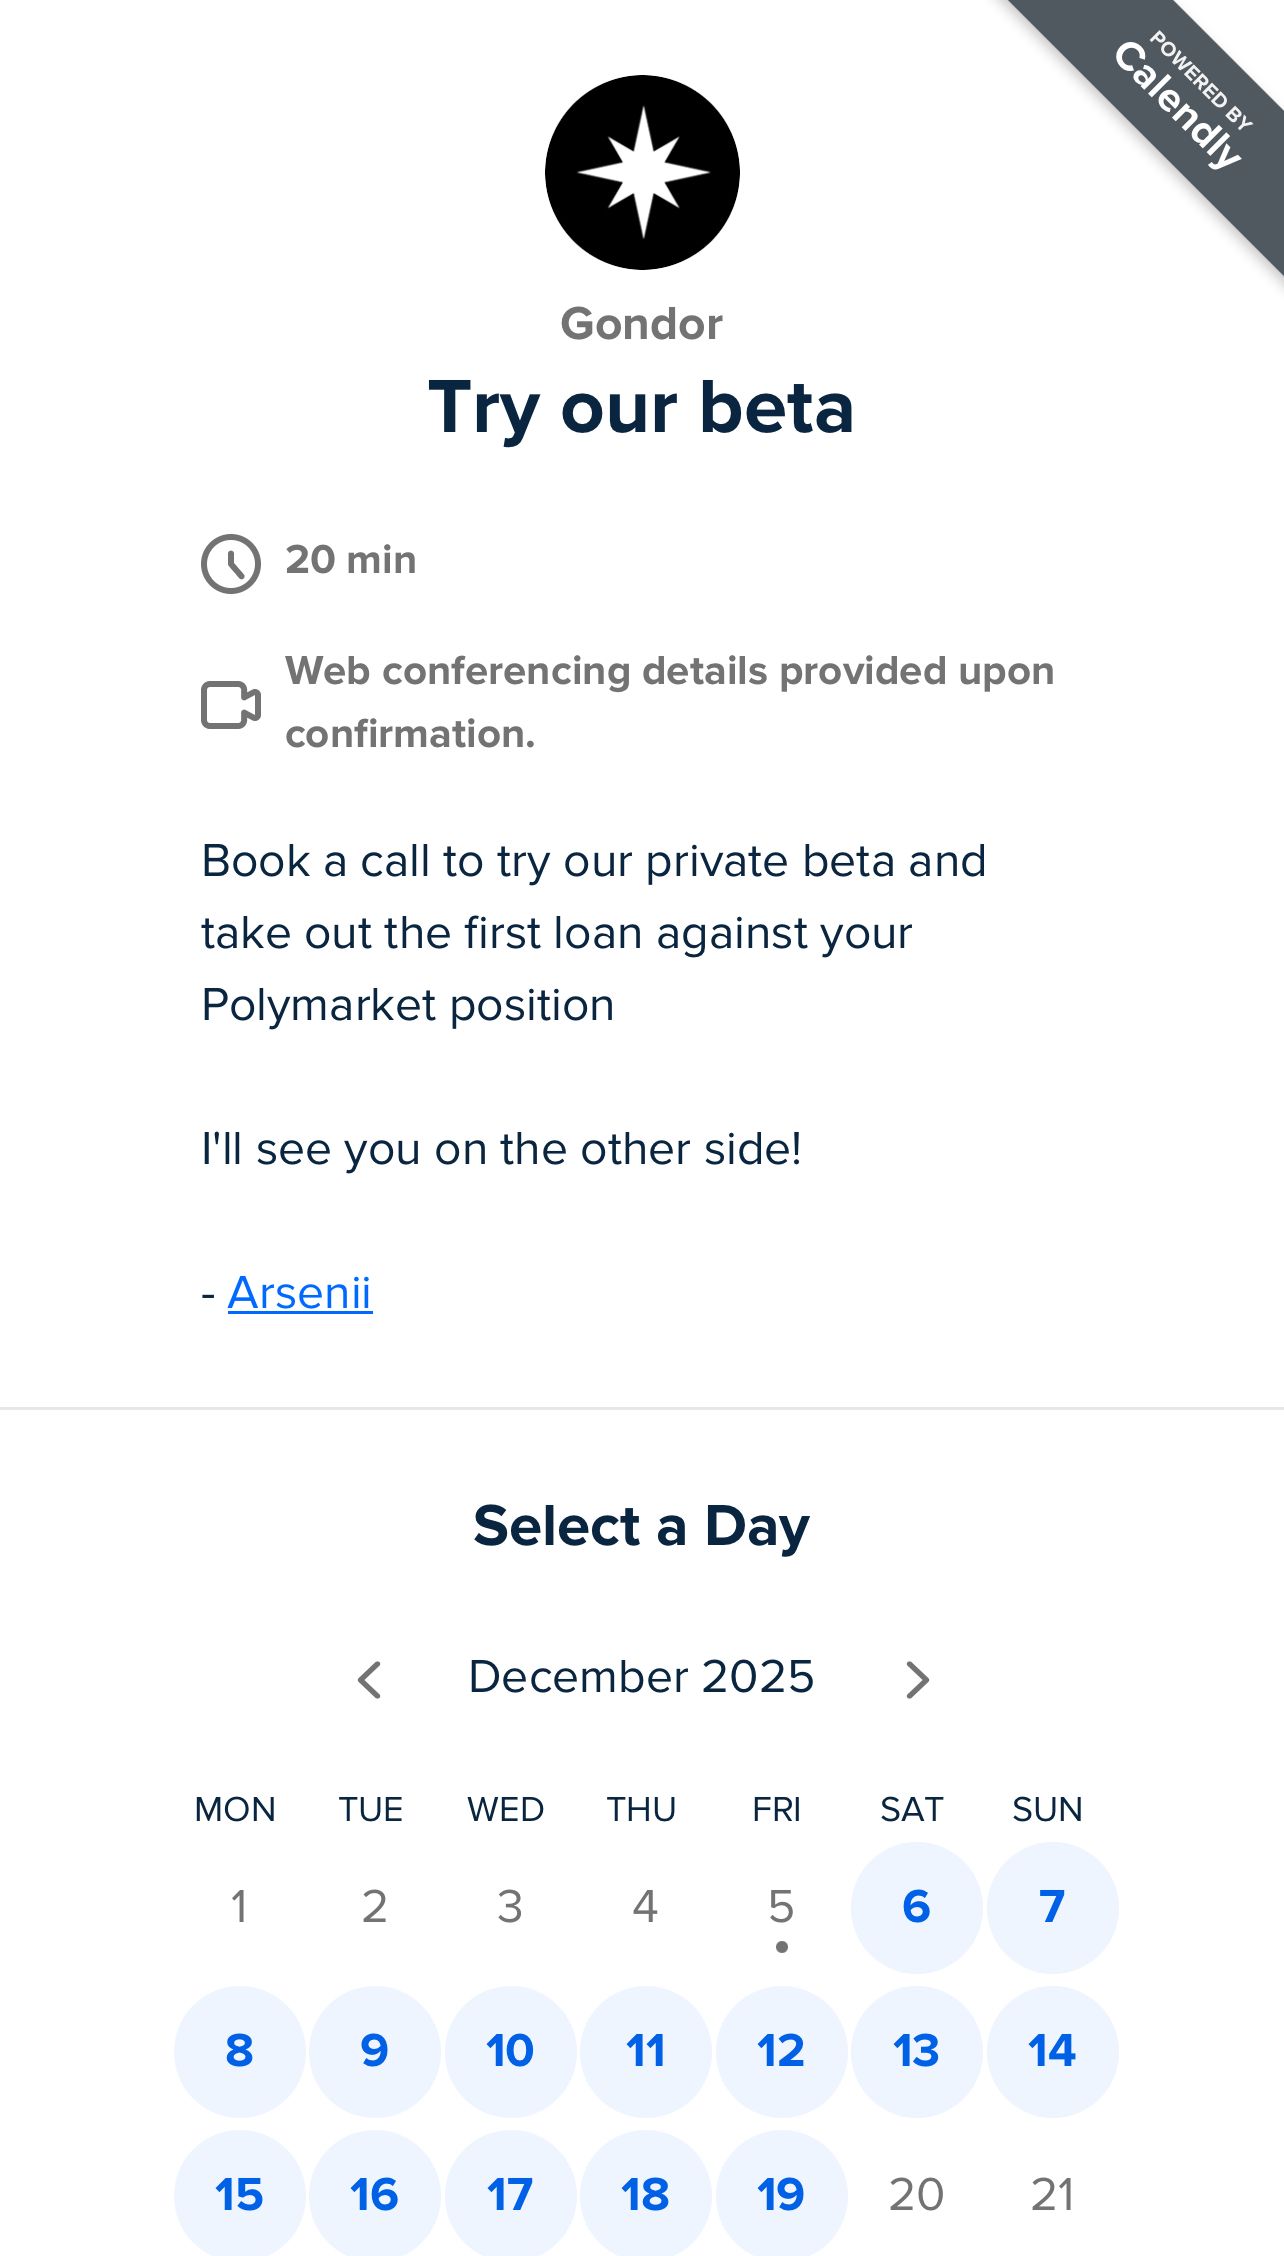Go to the previous month arrow
The image size is (1284, 2256).
[370, 1680]
